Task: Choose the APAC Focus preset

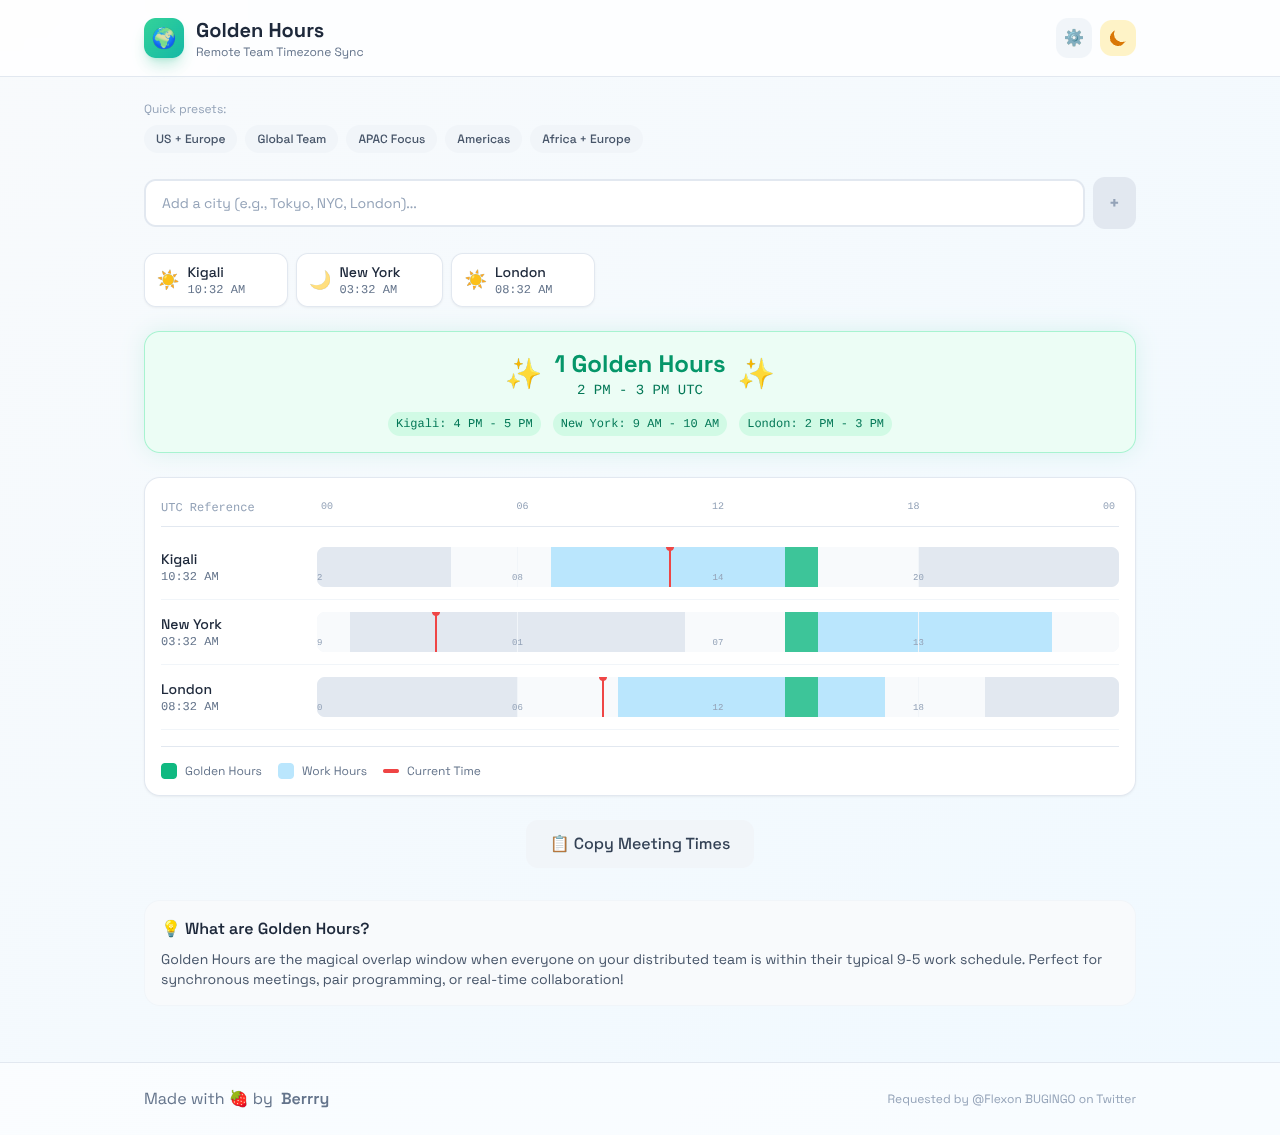Action: 391,139
